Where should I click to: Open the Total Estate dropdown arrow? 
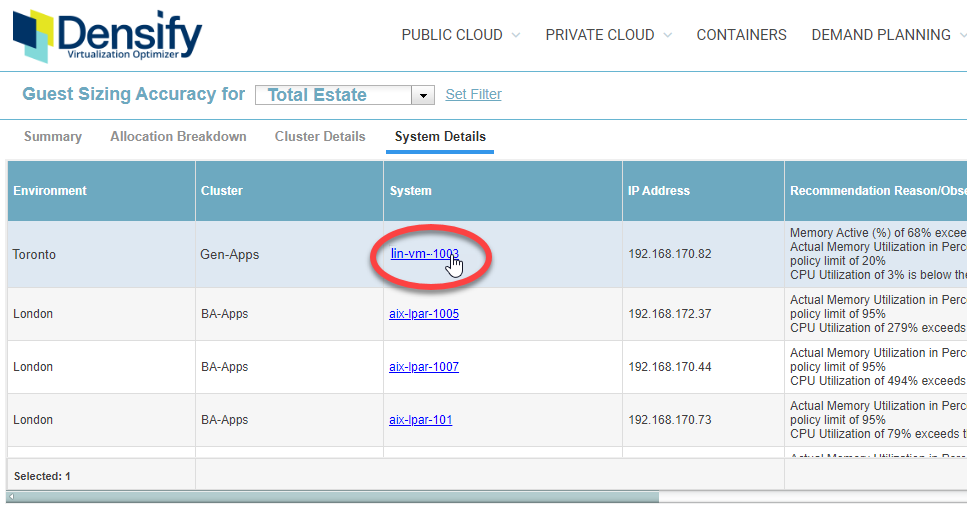(424, 95)
